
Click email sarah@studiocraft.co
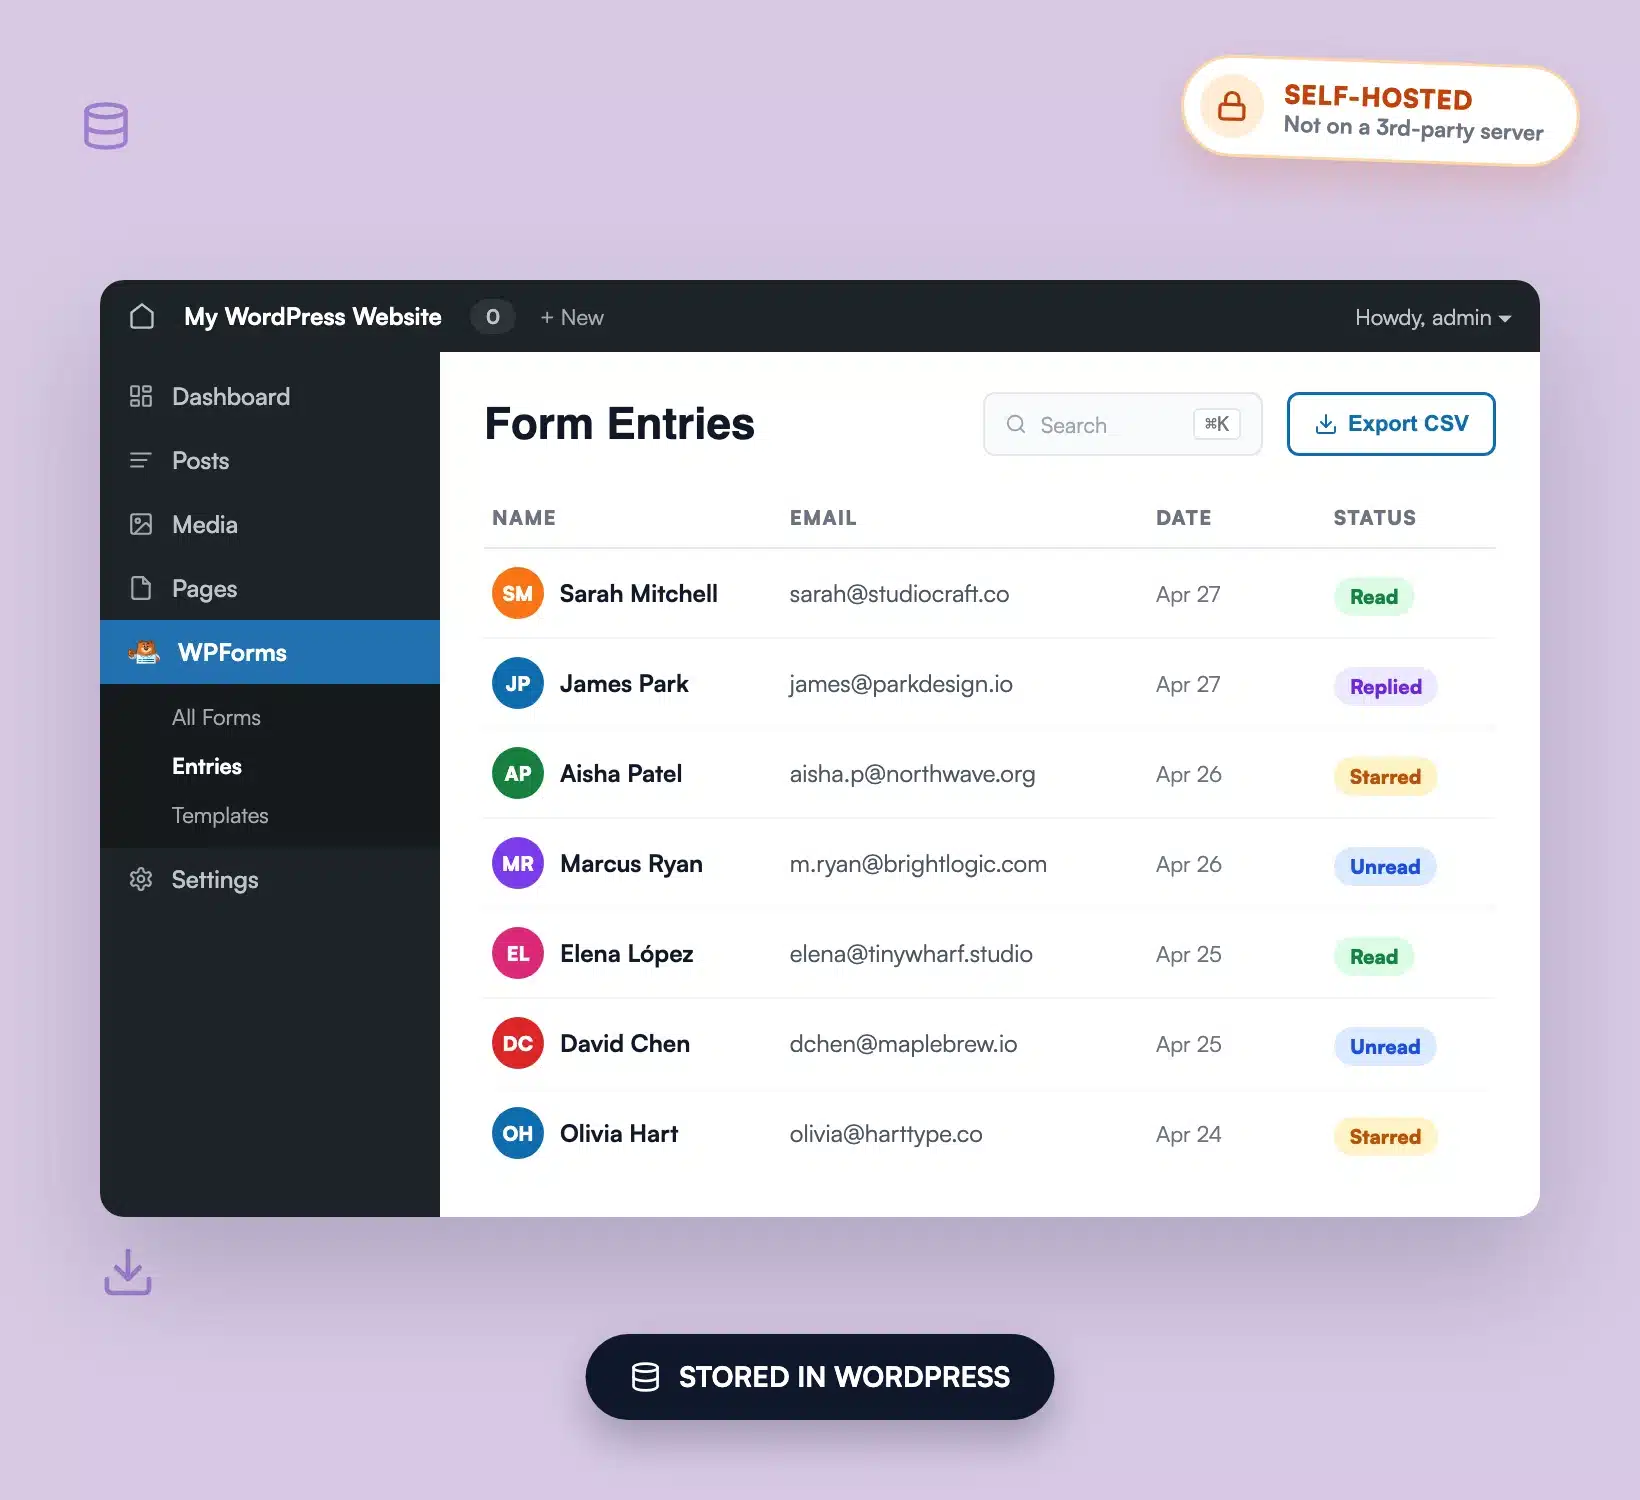point(899,593)
